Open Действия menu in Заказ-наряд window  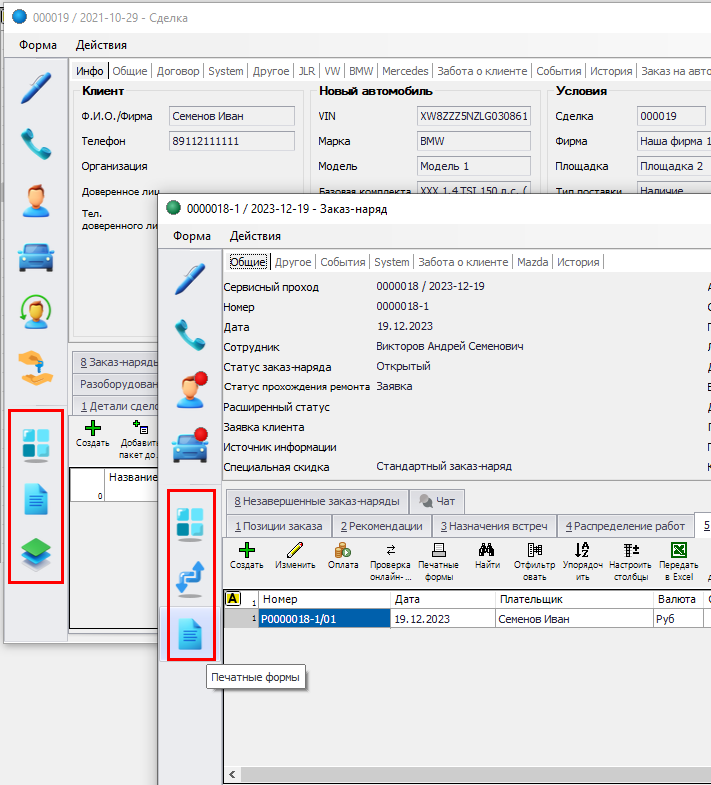point(255,236)
